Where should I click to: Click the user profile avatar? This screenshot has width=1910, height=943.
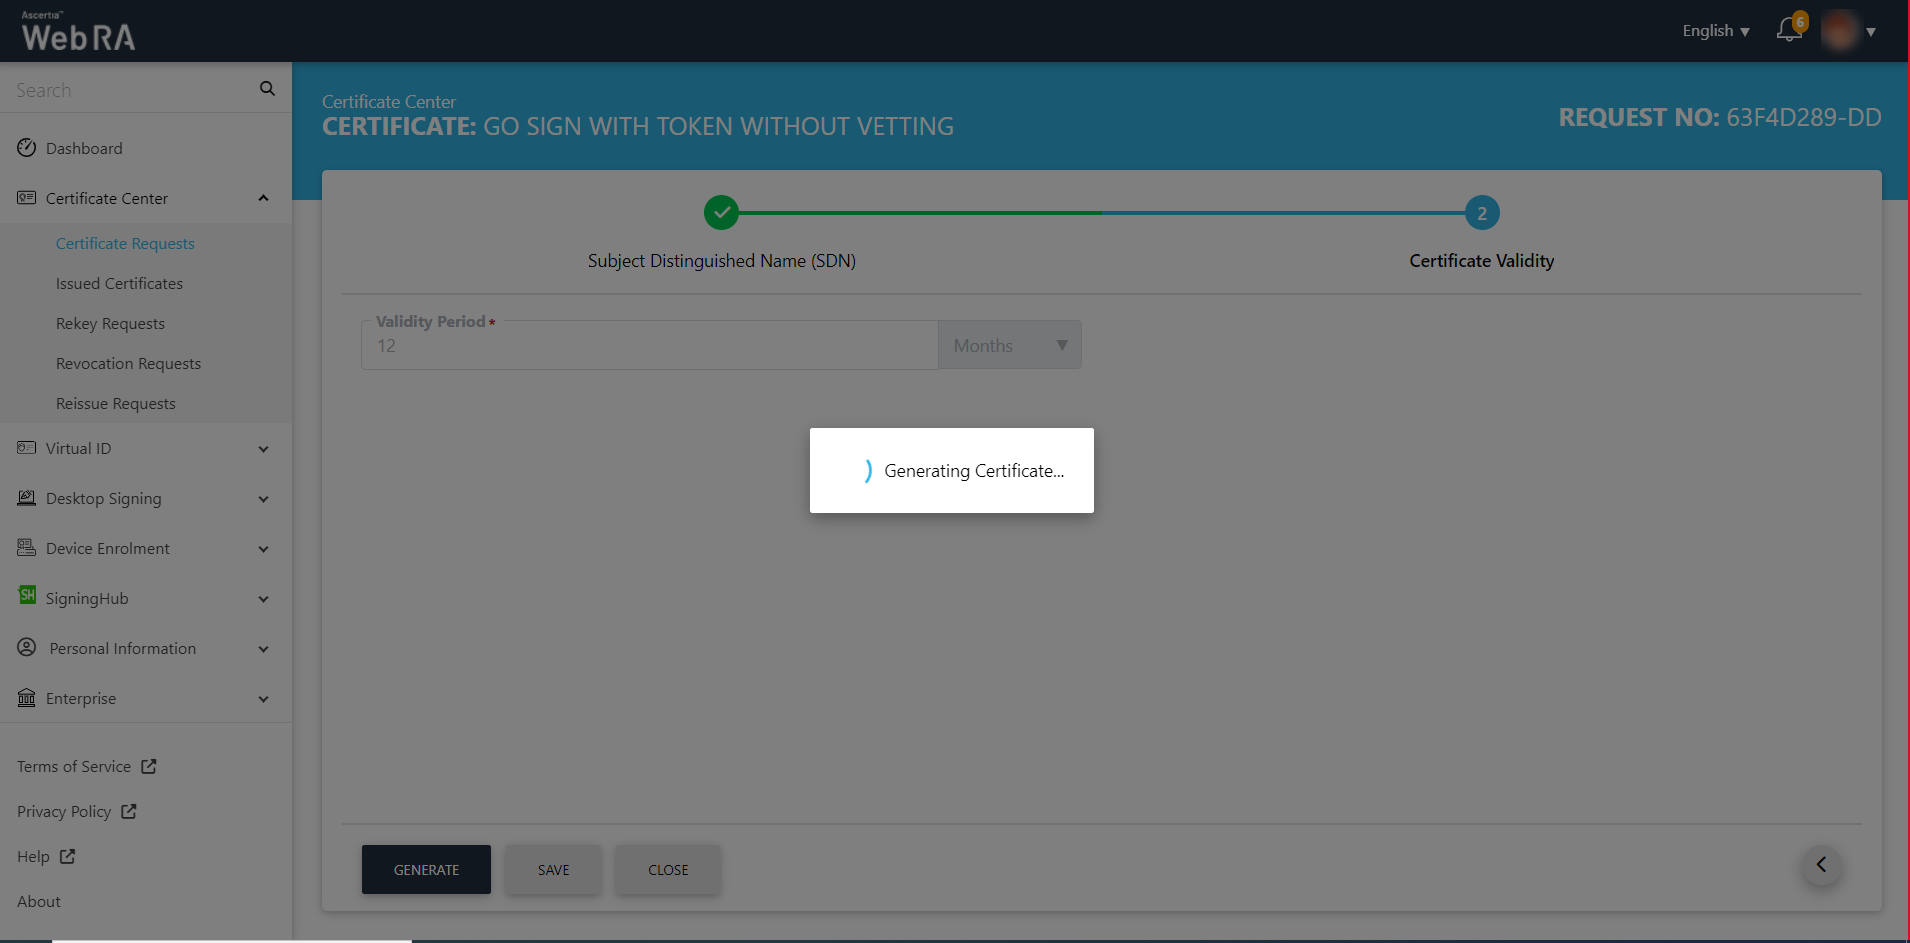1839,31
